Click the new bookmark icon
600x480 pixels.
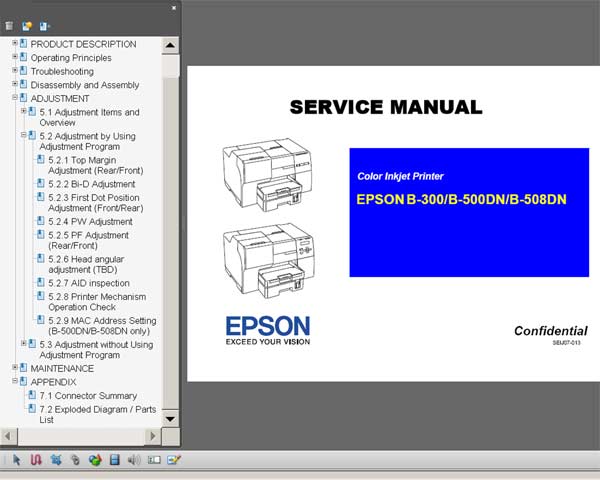[27, 26]
